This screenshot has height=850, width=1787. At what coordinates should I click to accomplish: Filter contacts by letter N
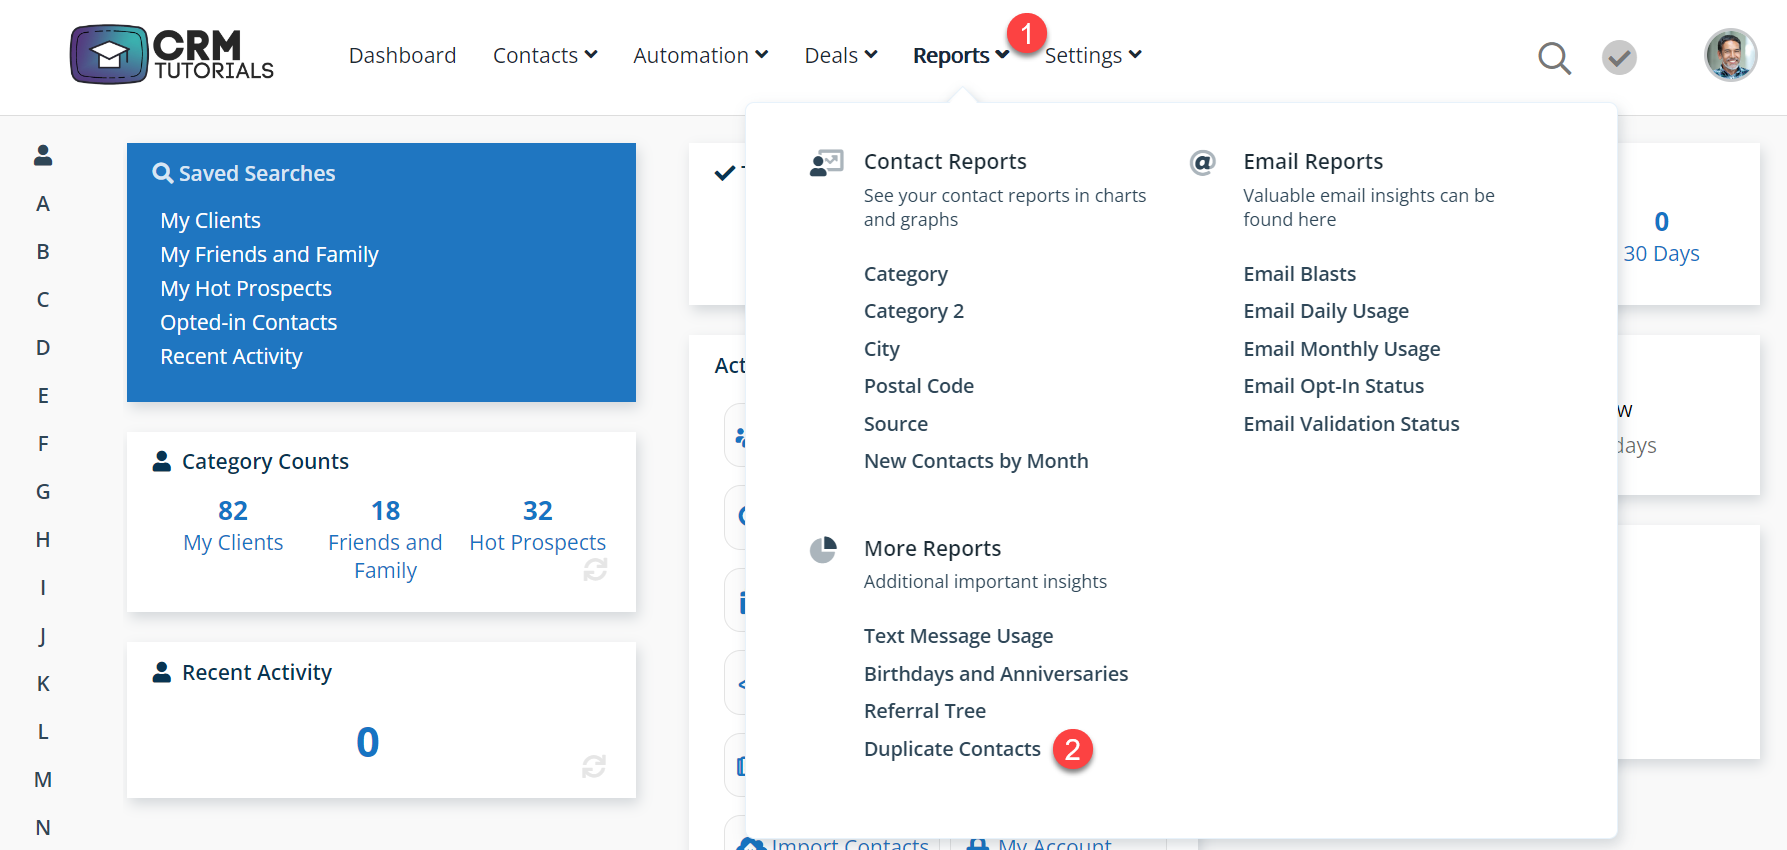coord(43,828)
